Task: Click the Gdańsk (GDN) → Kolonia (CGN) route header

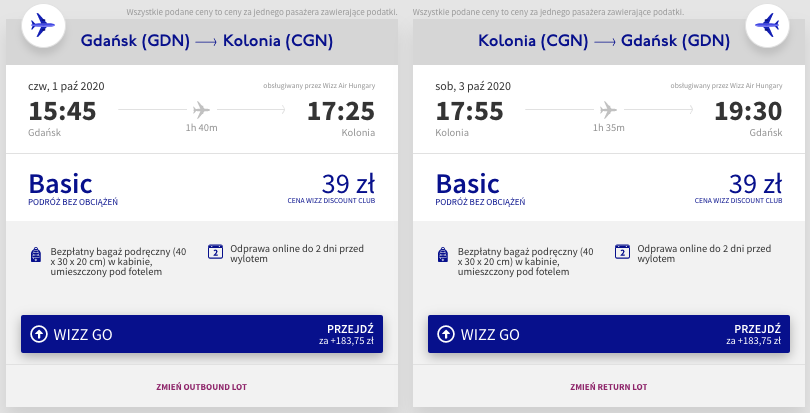Action: point(207,41)
